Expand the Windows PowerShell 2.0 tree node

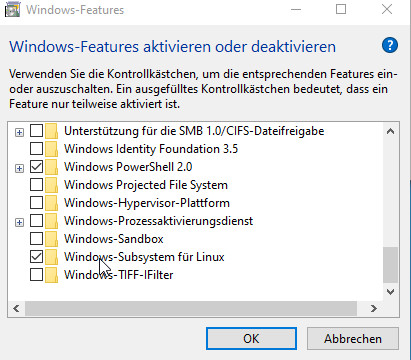(19, 168)
